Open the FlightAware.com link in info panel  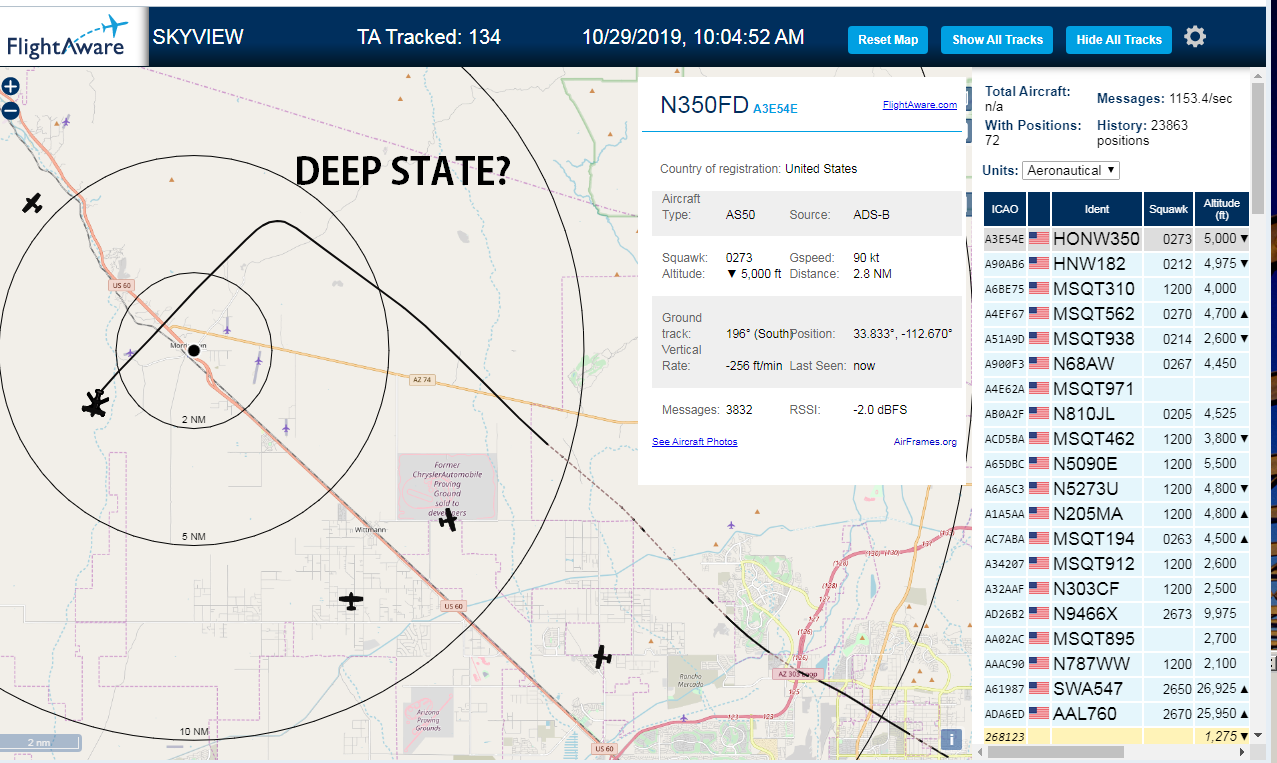click(x=920, y=105)
